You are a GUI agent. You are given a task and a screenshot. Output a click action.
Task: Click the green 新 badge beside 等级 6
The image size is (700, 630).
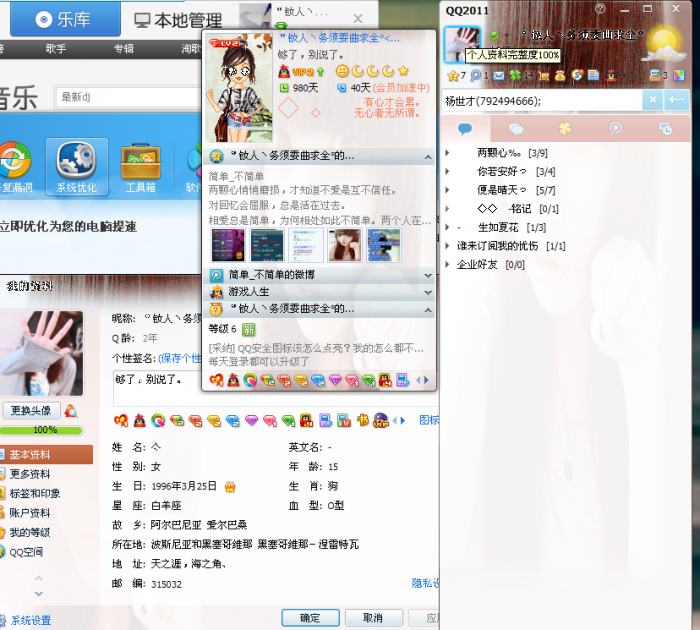249,330
